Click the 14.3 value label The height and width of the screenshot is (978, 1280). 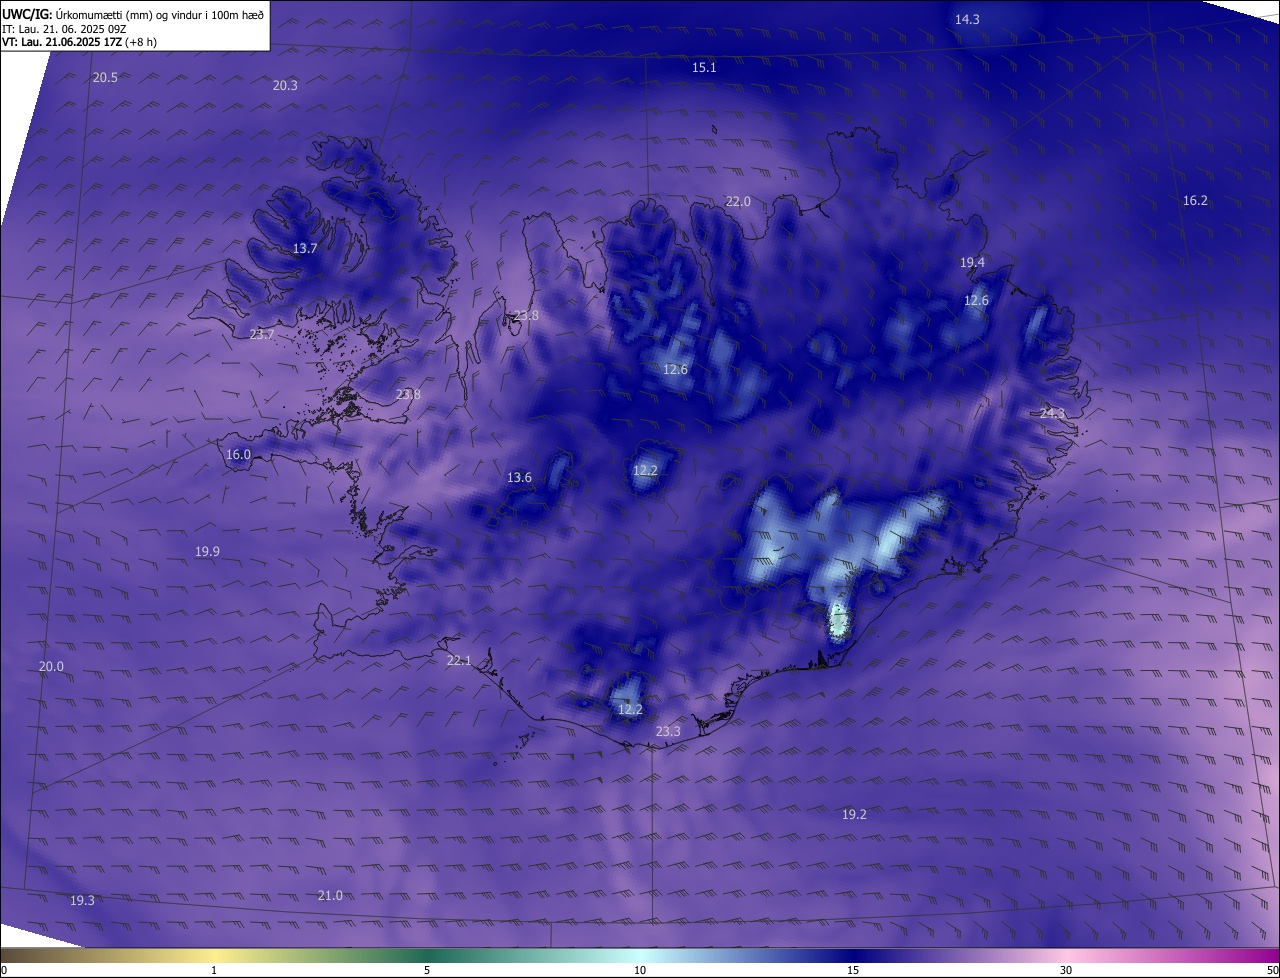[x=967, y=19]
